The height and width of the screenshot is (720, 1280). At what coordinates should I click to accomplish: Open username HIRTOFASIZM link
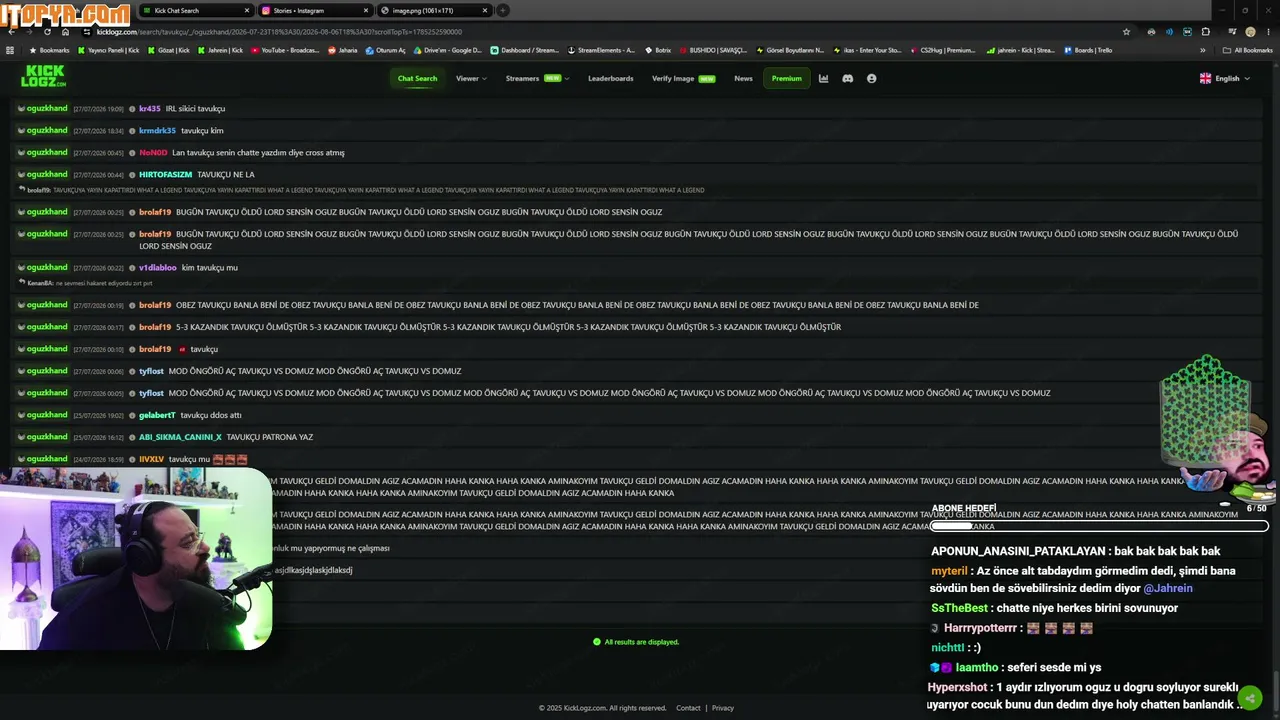pos(165,175)
